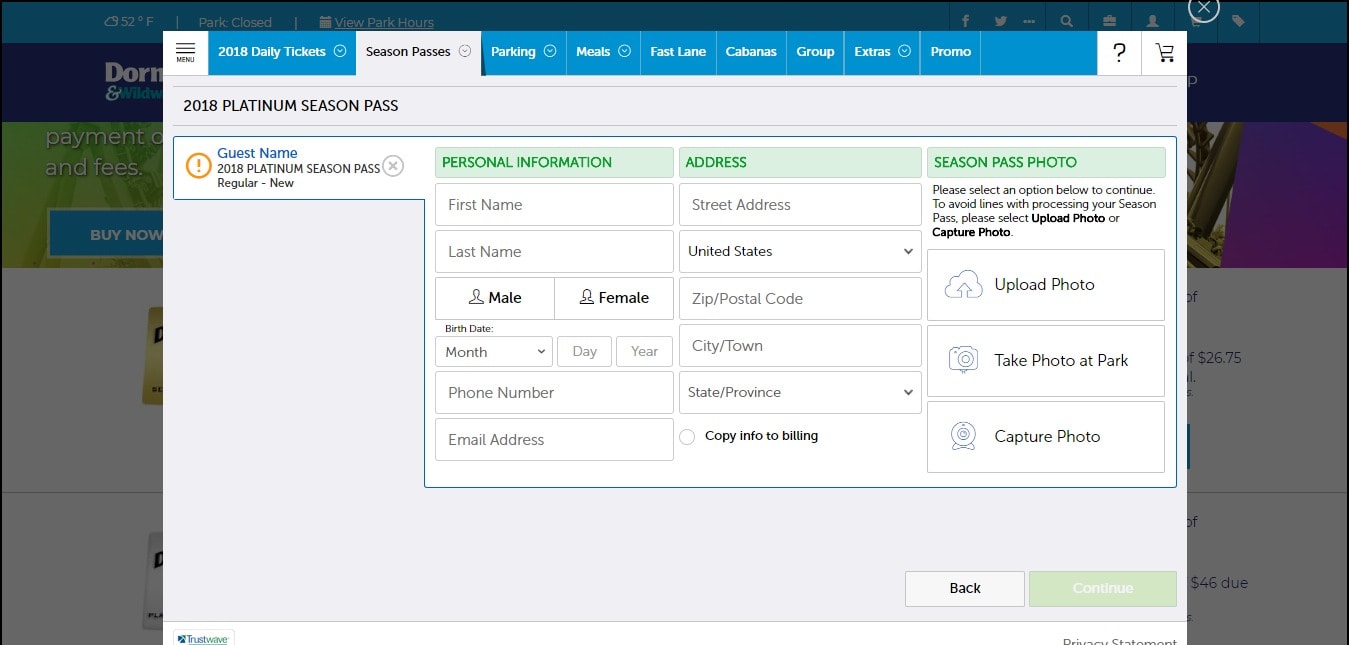The width and height of the screenshot is (1349, 645).
Task: Choose the Capture Photo option
Action: [1046, 436]
